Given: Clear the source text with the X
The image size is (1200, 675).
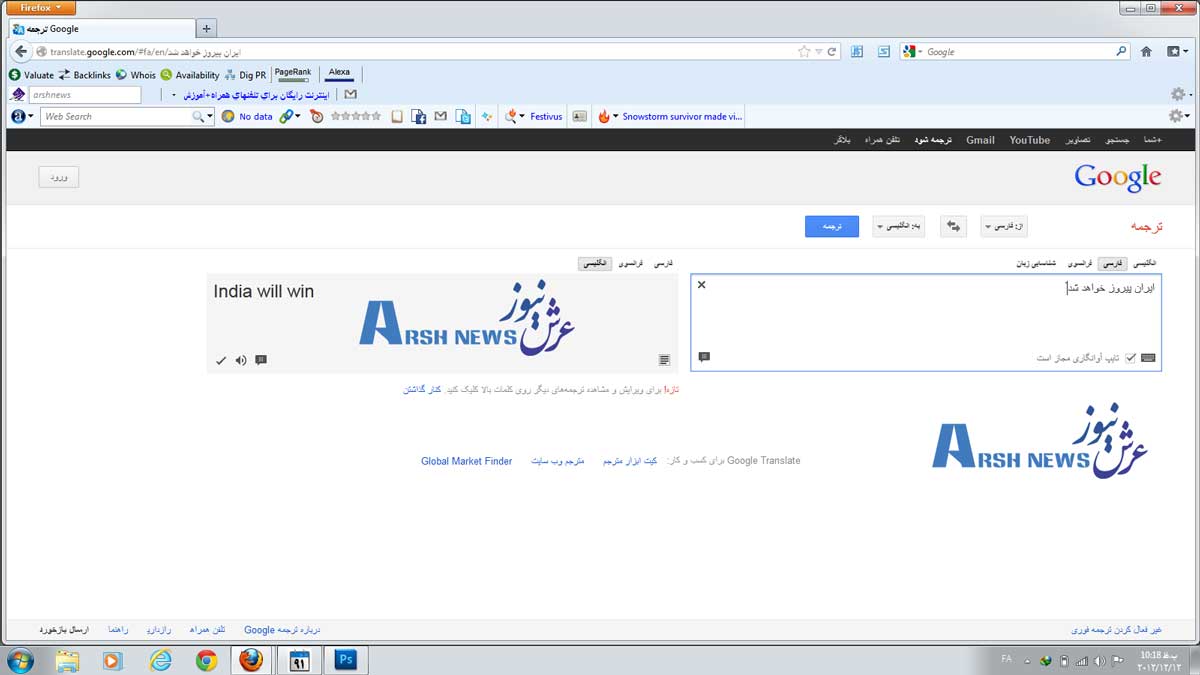Looking at the screenshot, I should [701, 285].
